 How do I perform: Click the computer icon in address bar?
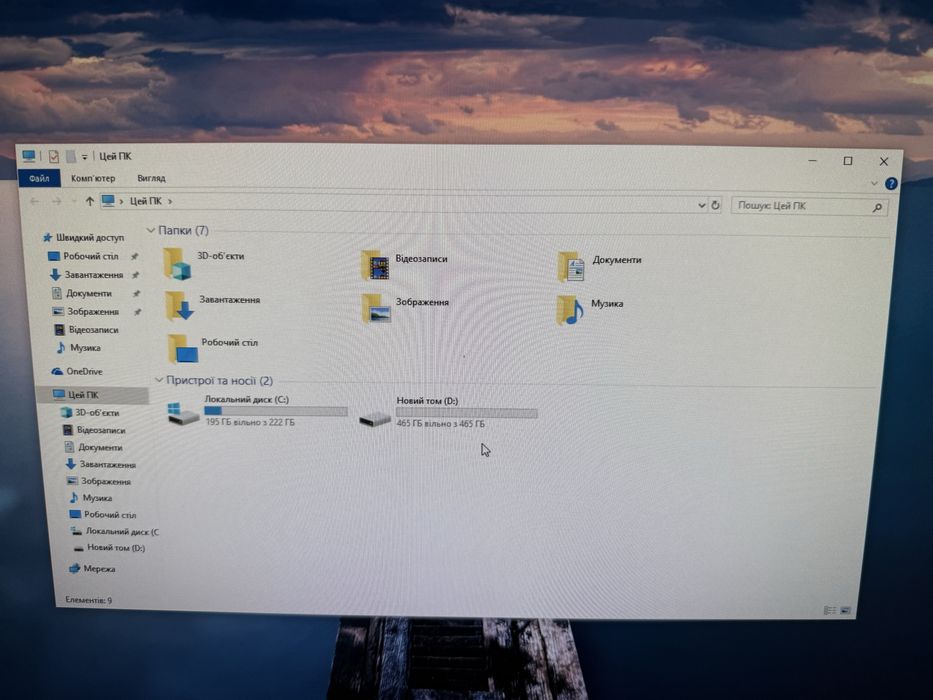coord(108,201)
